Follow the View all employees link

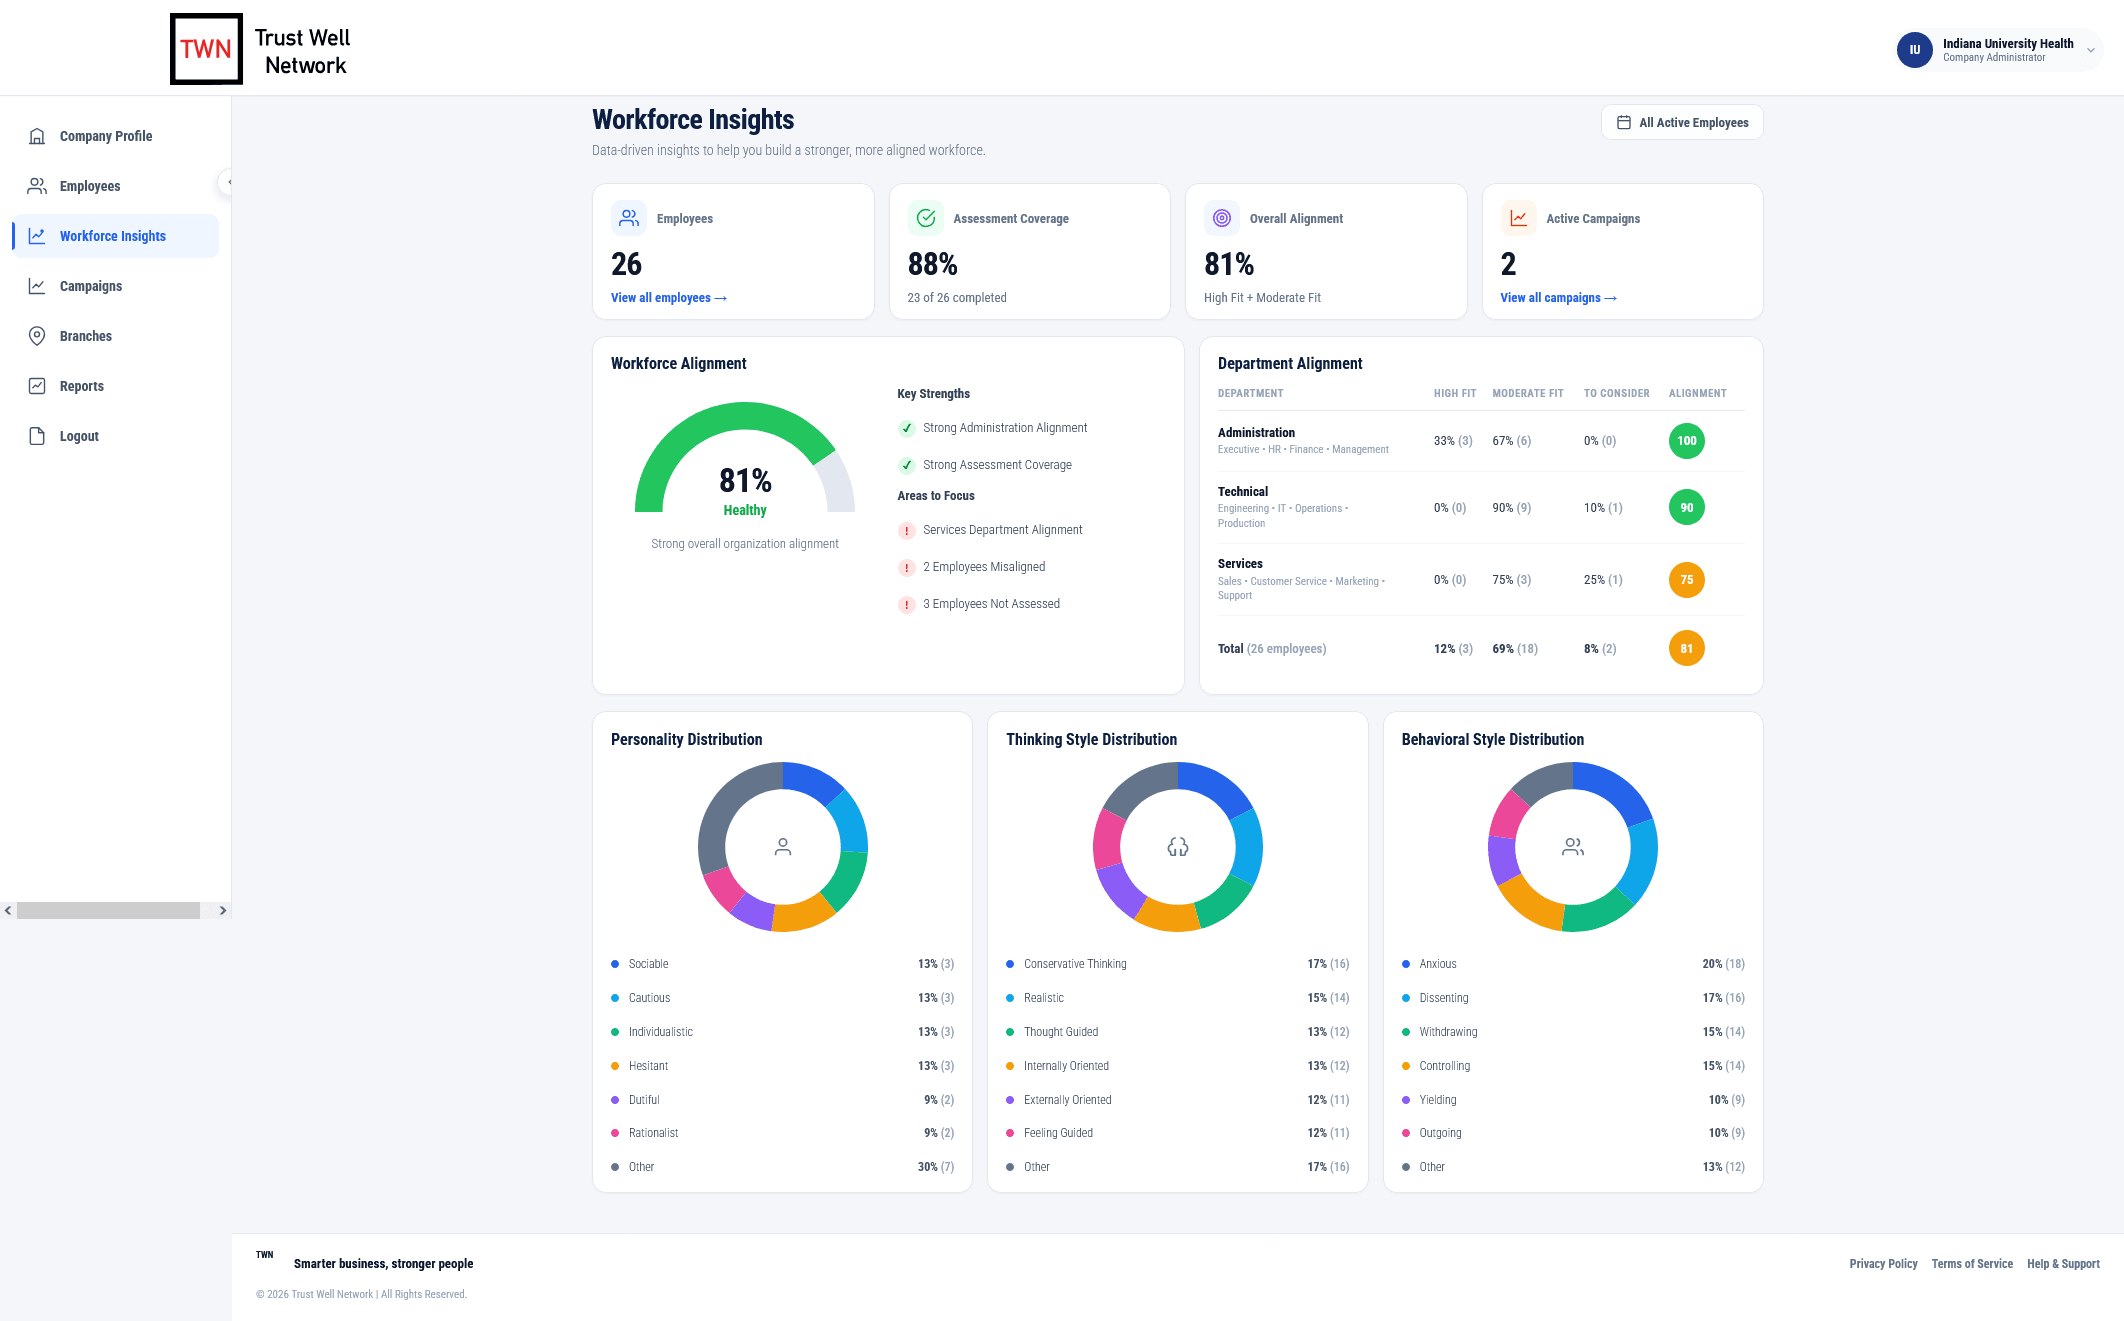(669, 298)
